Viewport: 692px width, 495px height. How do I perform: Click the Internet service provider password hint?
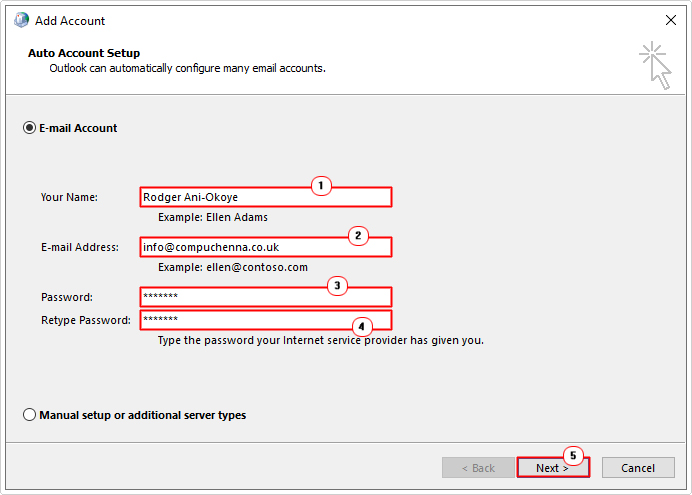(x=321, y=341)
